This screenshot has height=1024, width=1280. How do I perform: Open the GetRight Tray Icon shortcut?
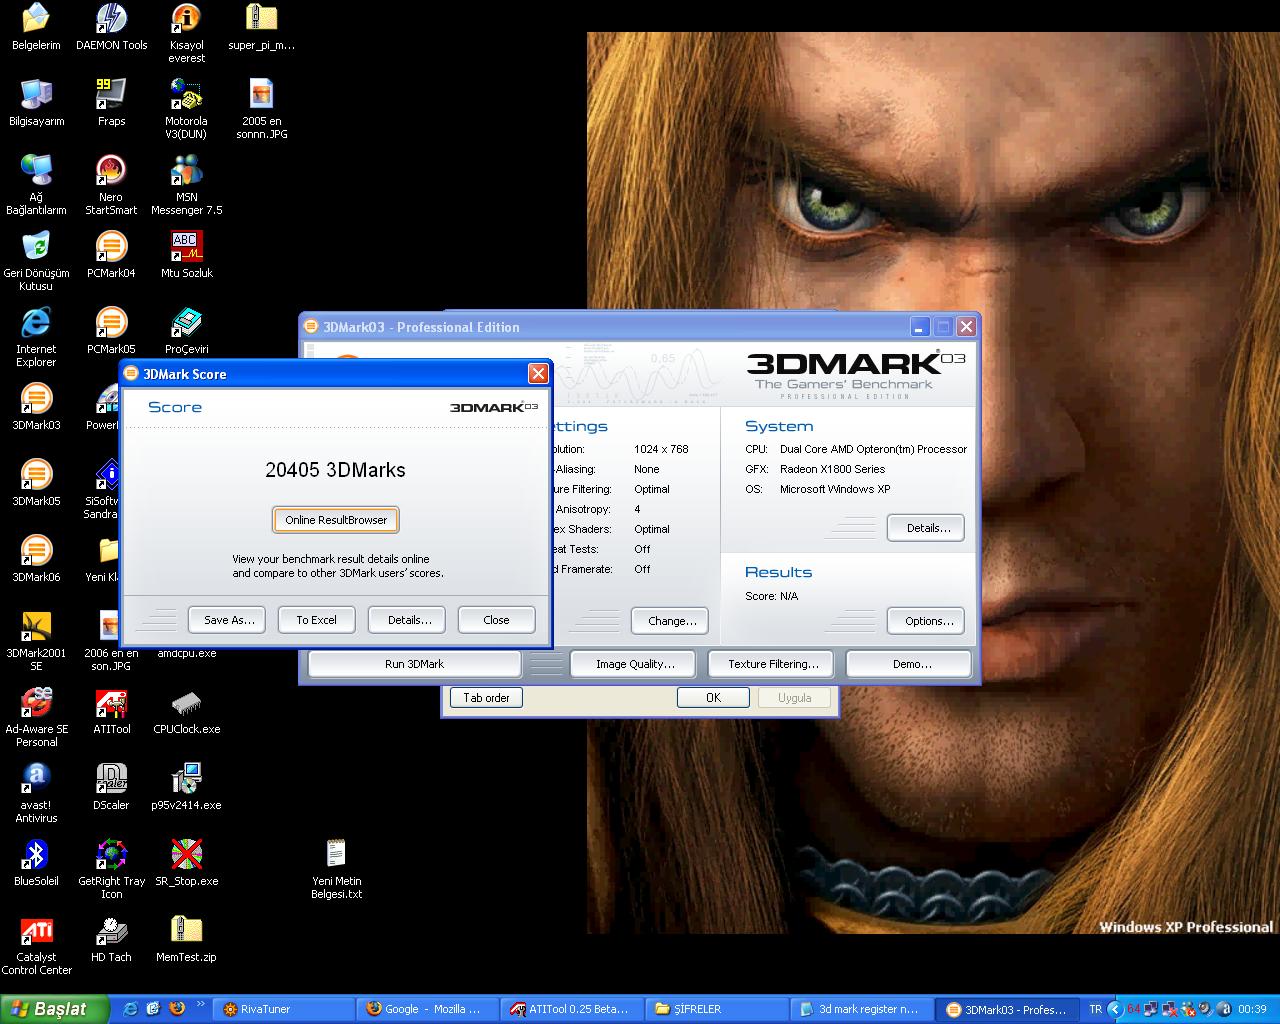[111, 869]
